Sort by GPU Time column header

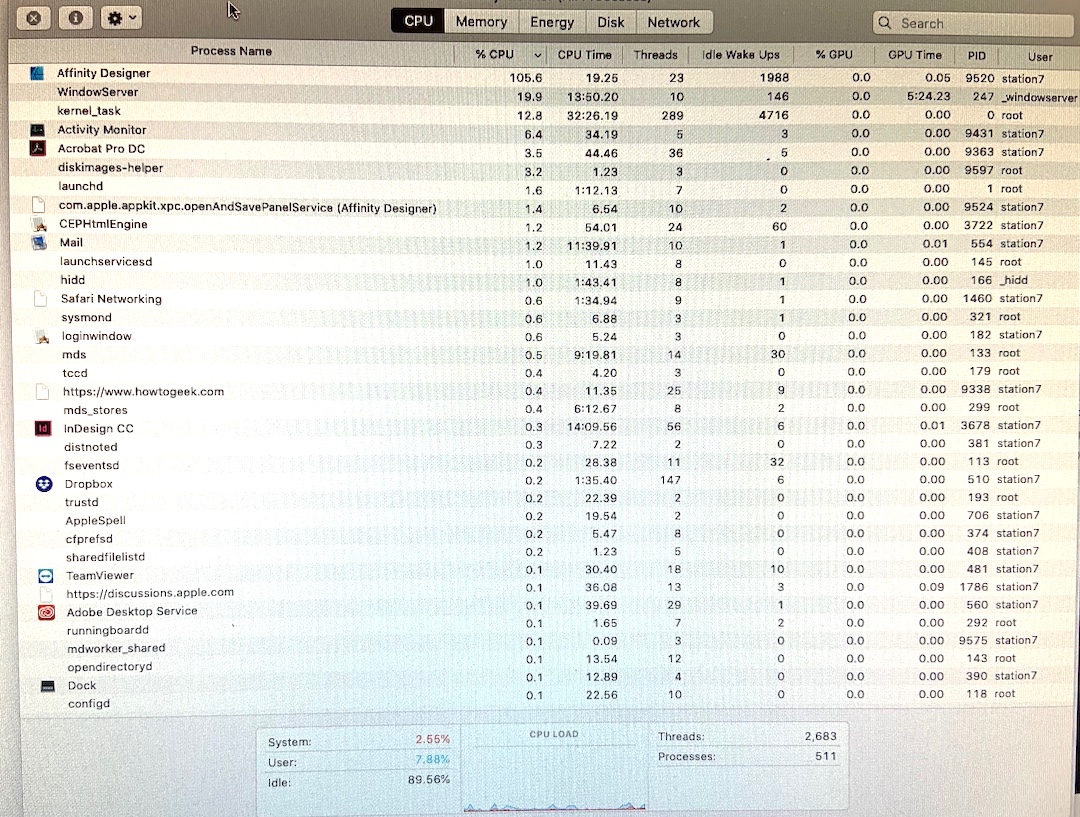coord(915,54)
